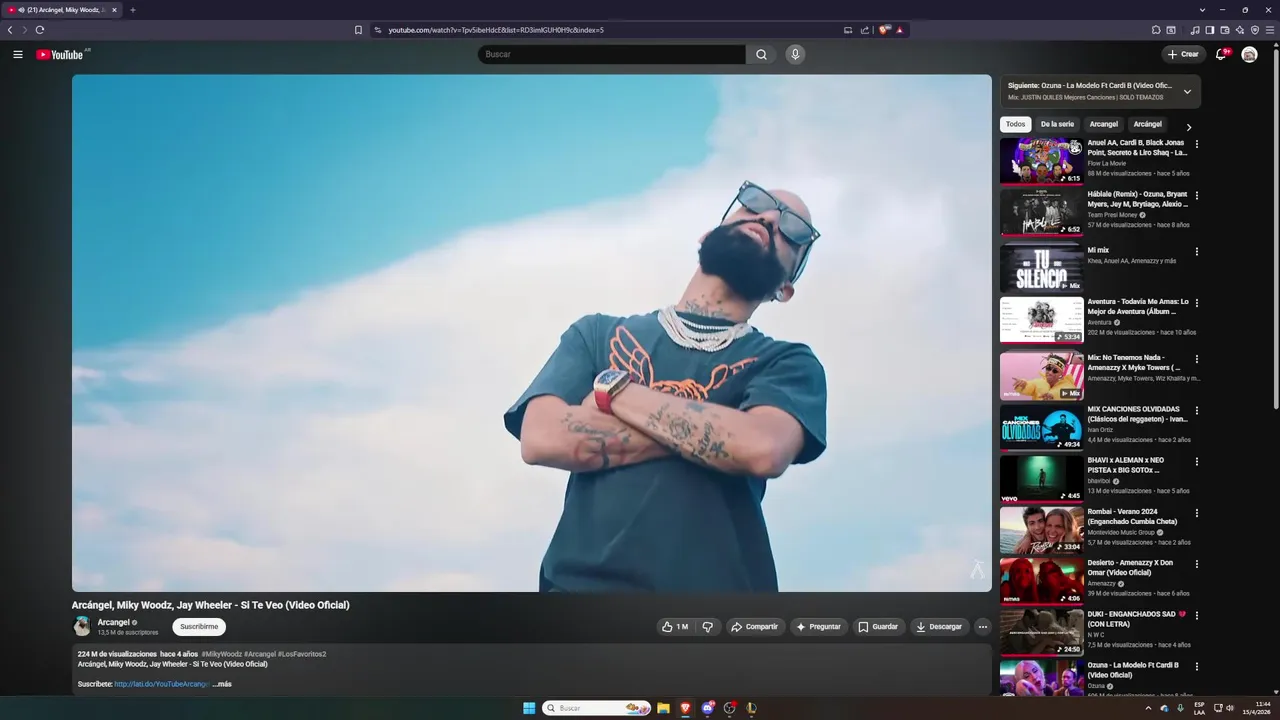Open the taskbar clock and date
The width and height of the screenshot is (1280, 720).
1256,708
